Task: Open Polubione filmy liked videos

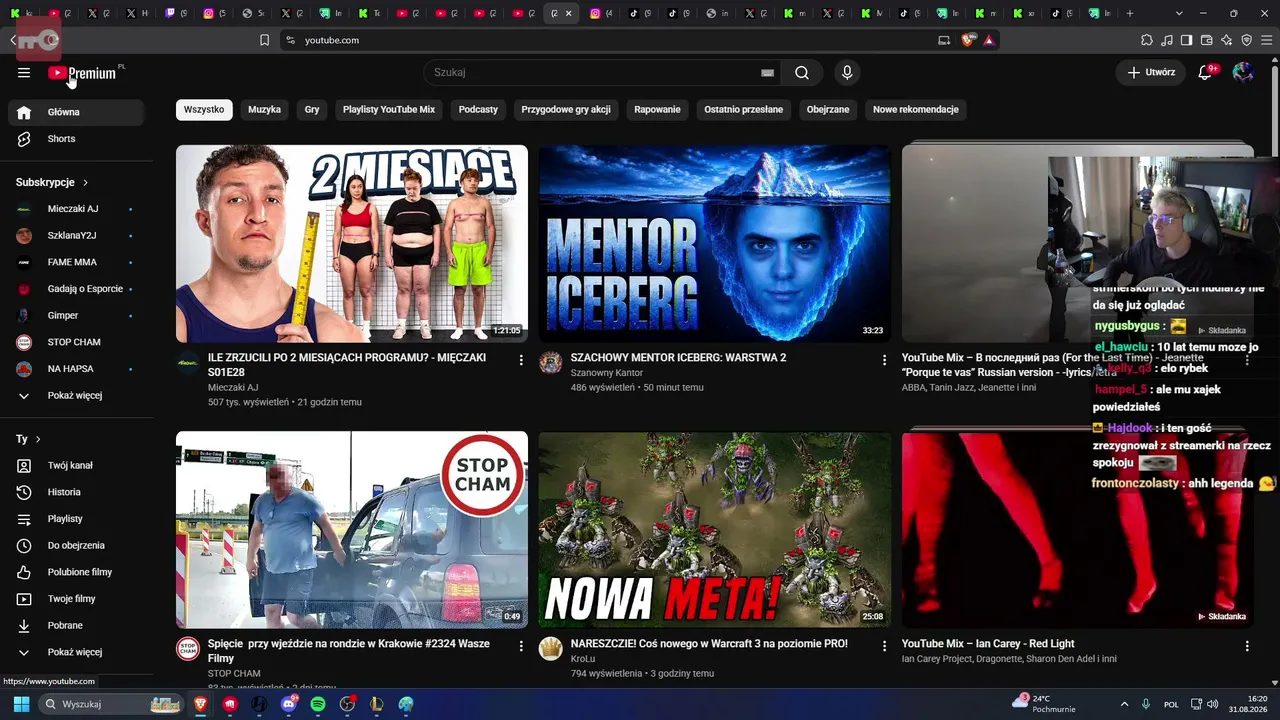Action: pyautogui.click(x=76, y=572)
